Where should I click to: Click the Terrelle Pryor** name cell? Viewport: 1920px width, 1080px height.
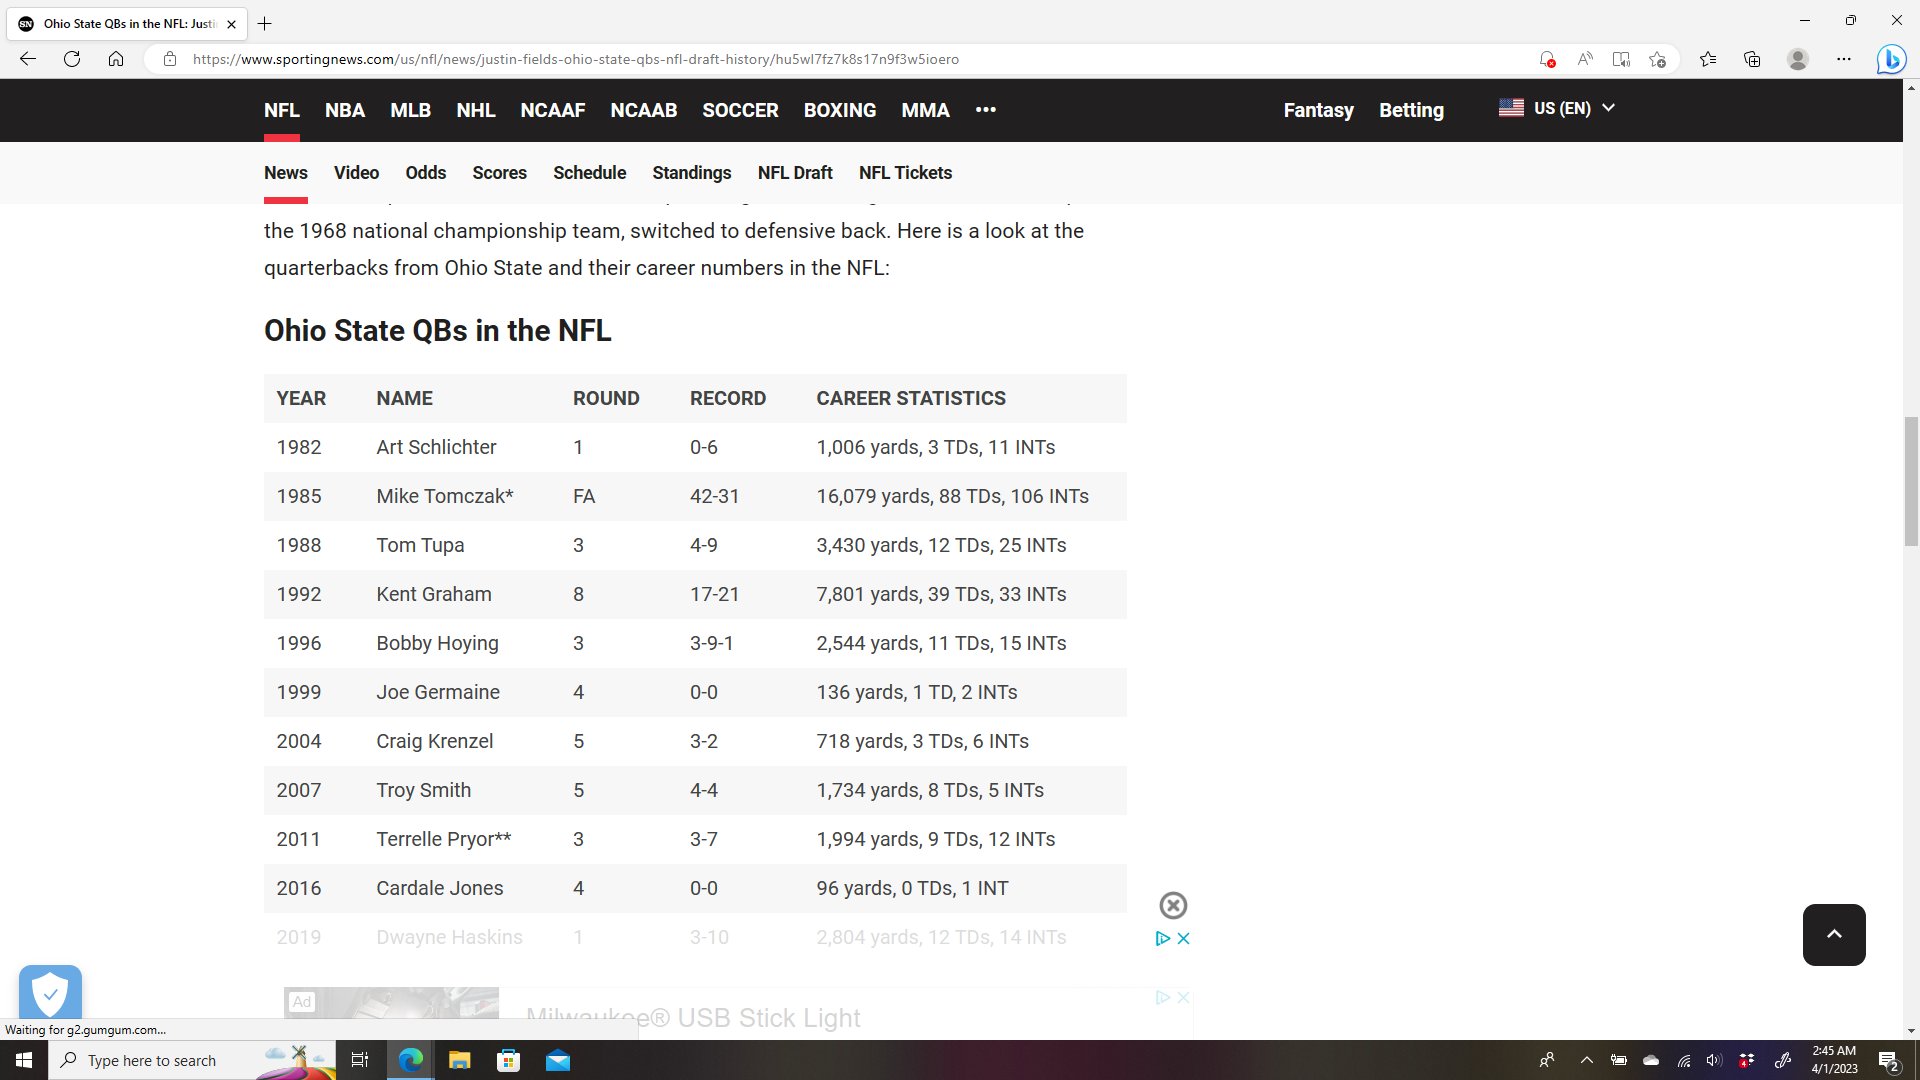click(444, 839)
